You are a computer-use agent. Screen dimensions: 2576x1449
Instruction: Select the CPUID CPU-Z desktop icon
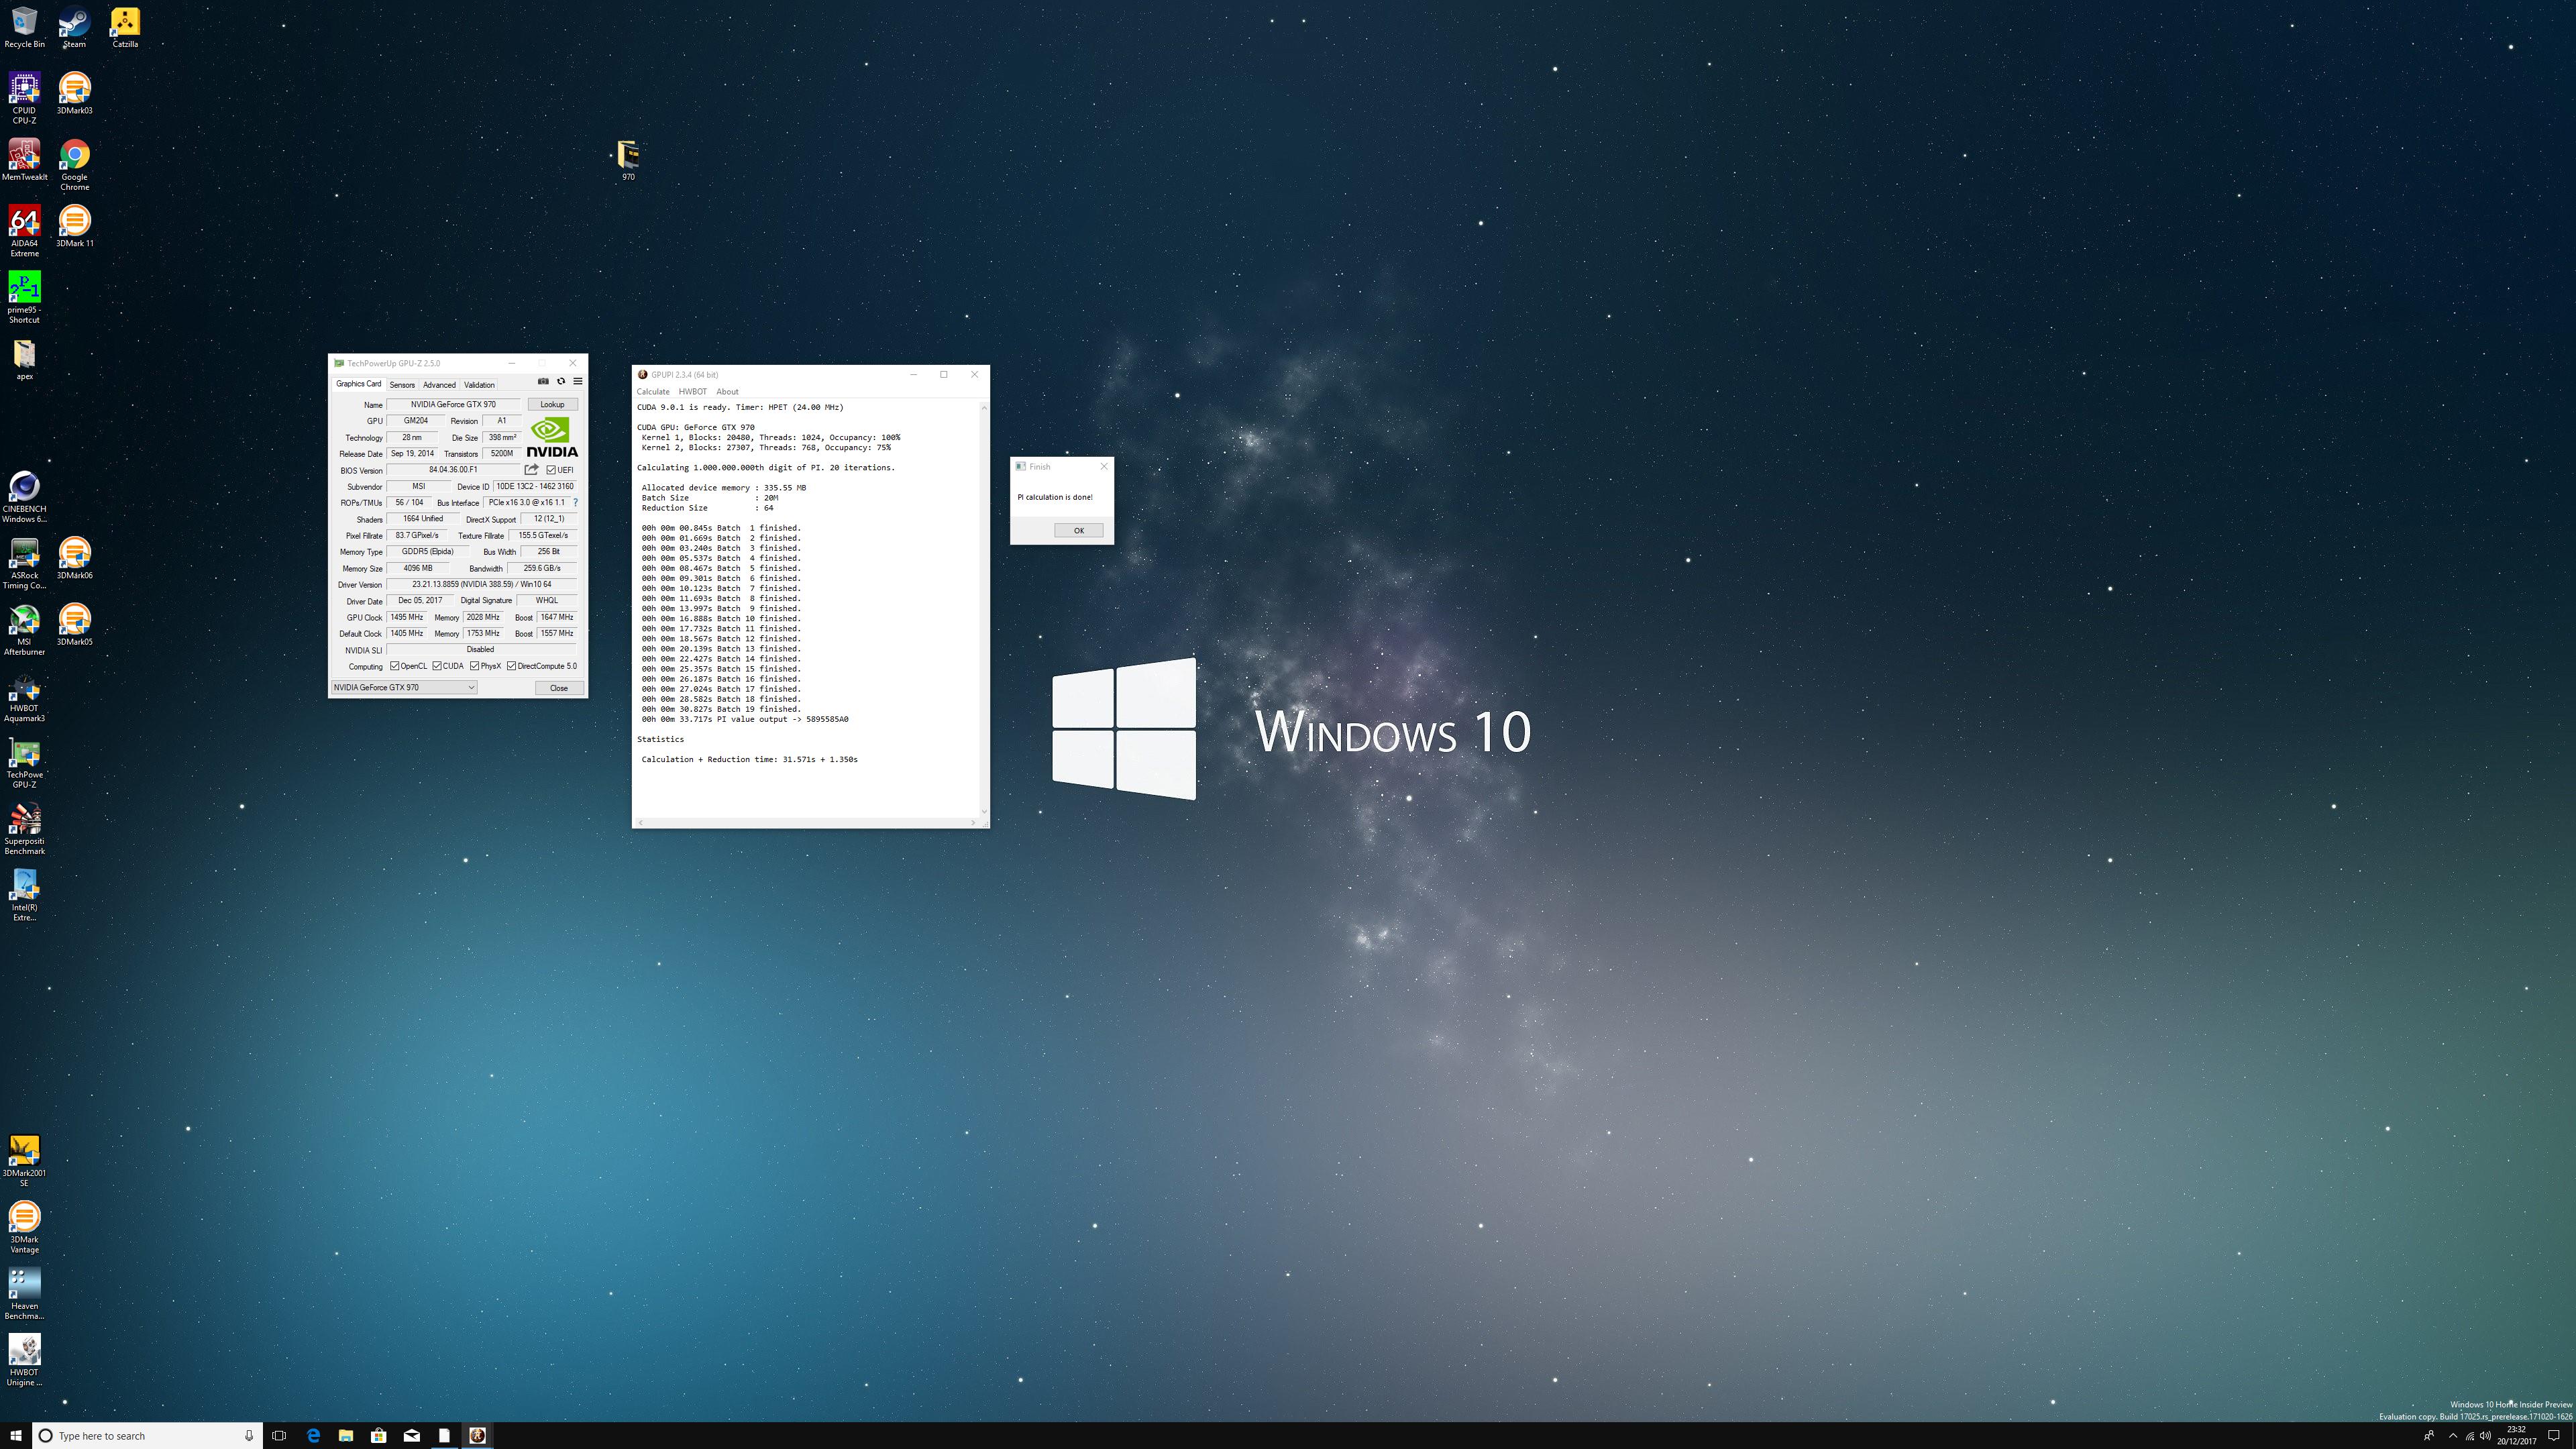24,98
